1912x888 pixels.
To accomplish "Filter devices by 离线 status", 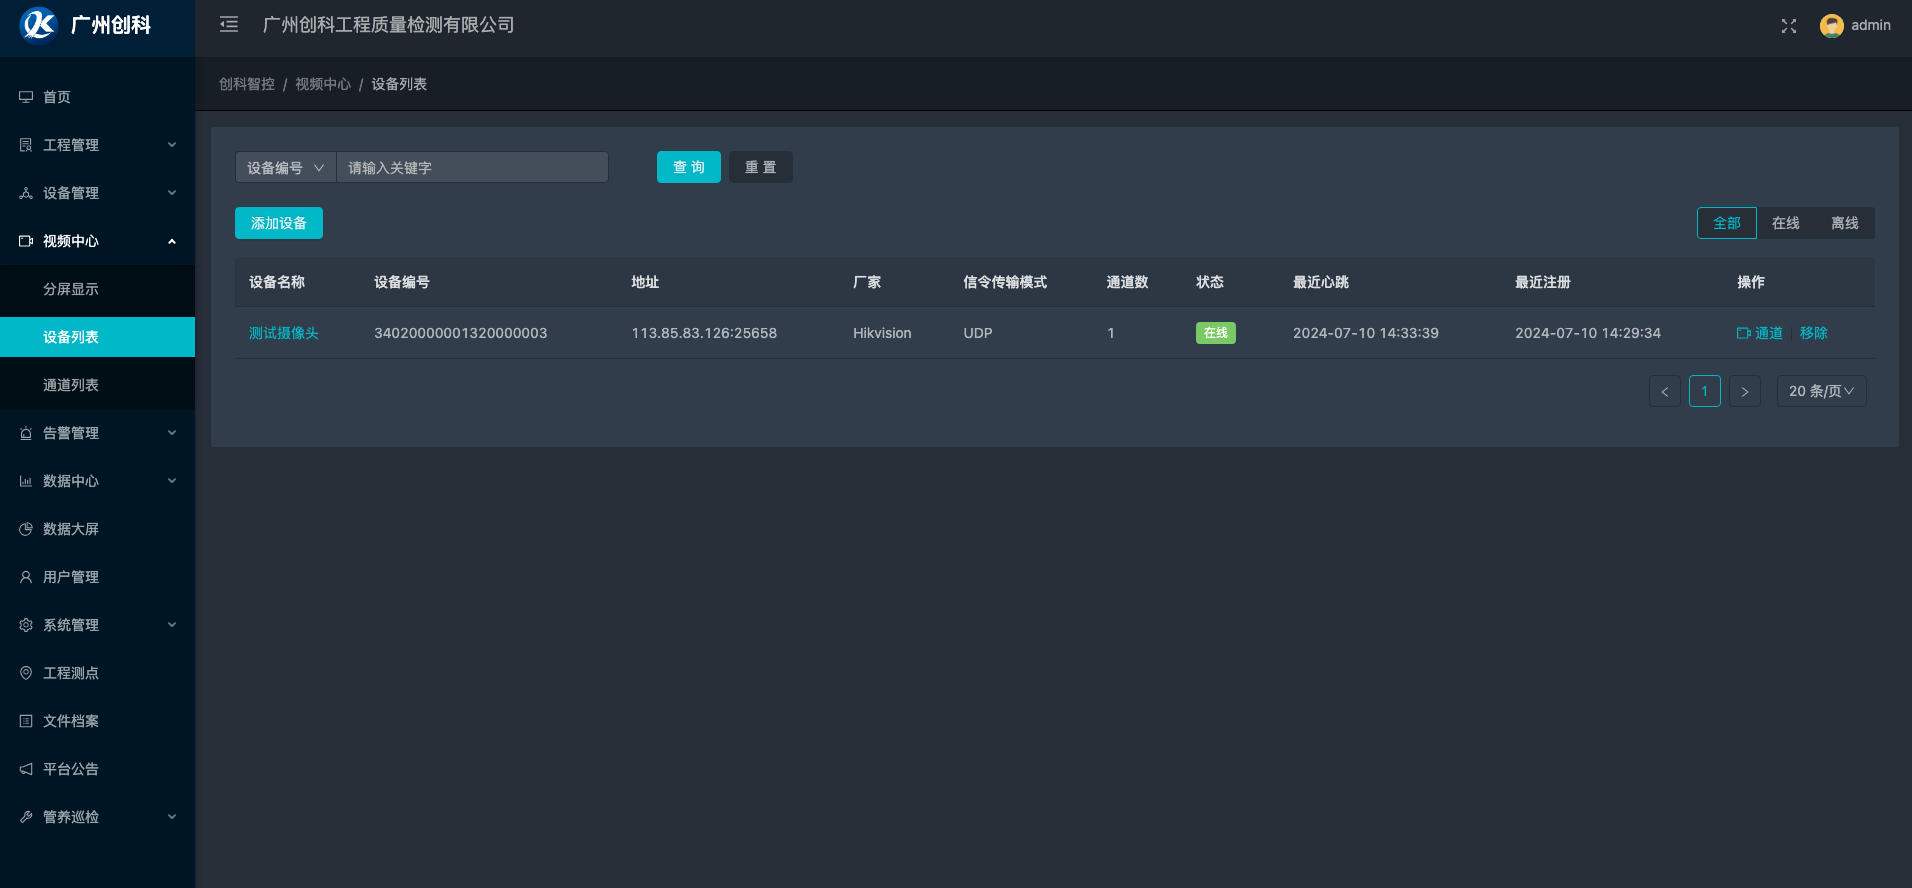I will coord(1844,223).
